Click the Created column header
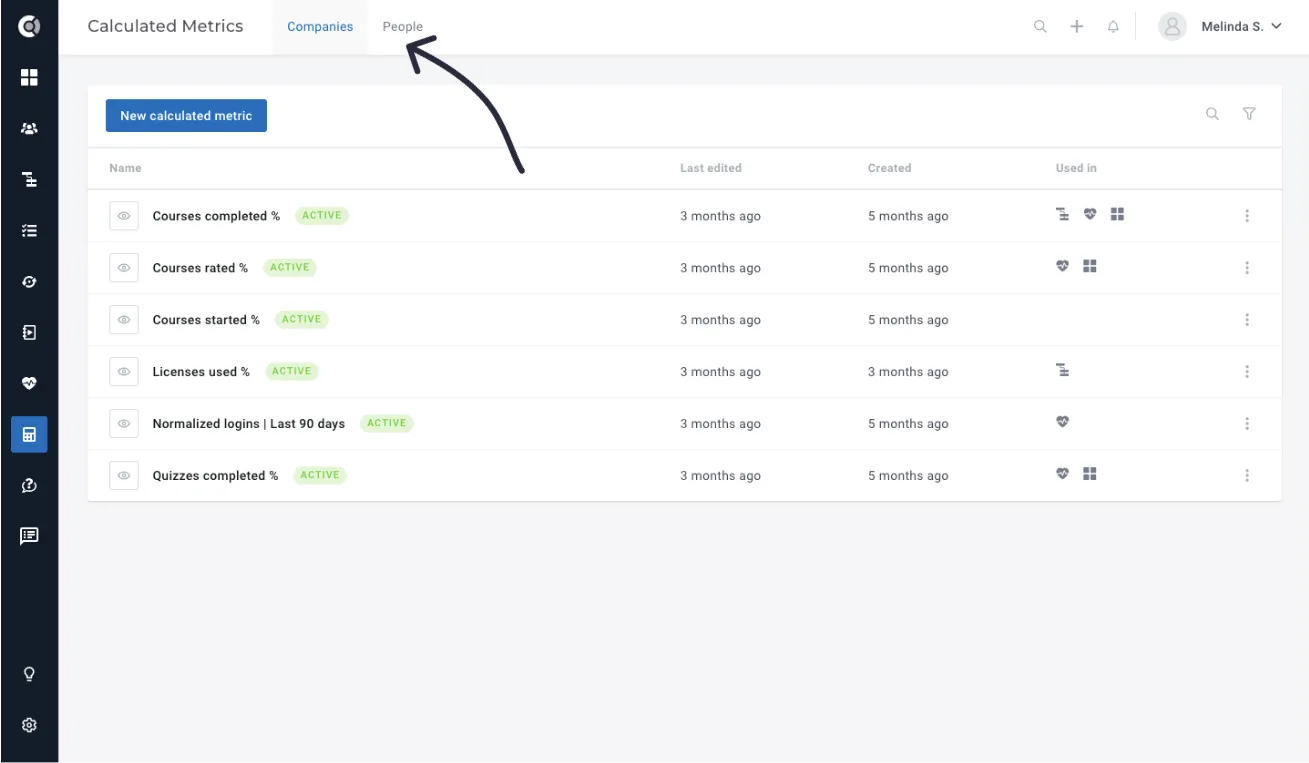The height and width of the screenshot is (763, 1309). tap(889, 168)
